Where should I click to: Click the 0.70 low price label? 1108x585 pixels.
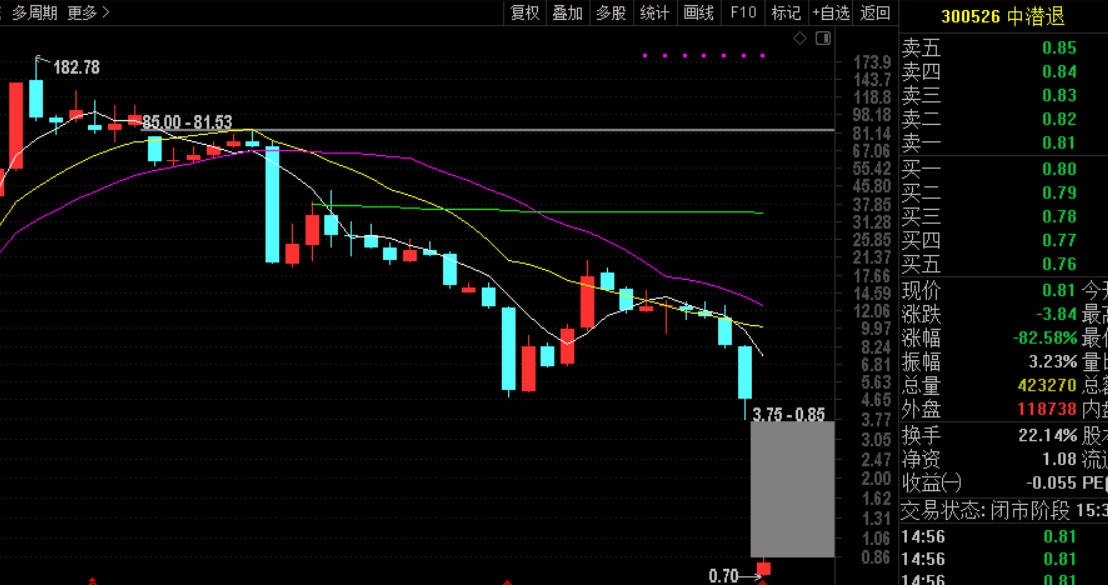(723, 577)
